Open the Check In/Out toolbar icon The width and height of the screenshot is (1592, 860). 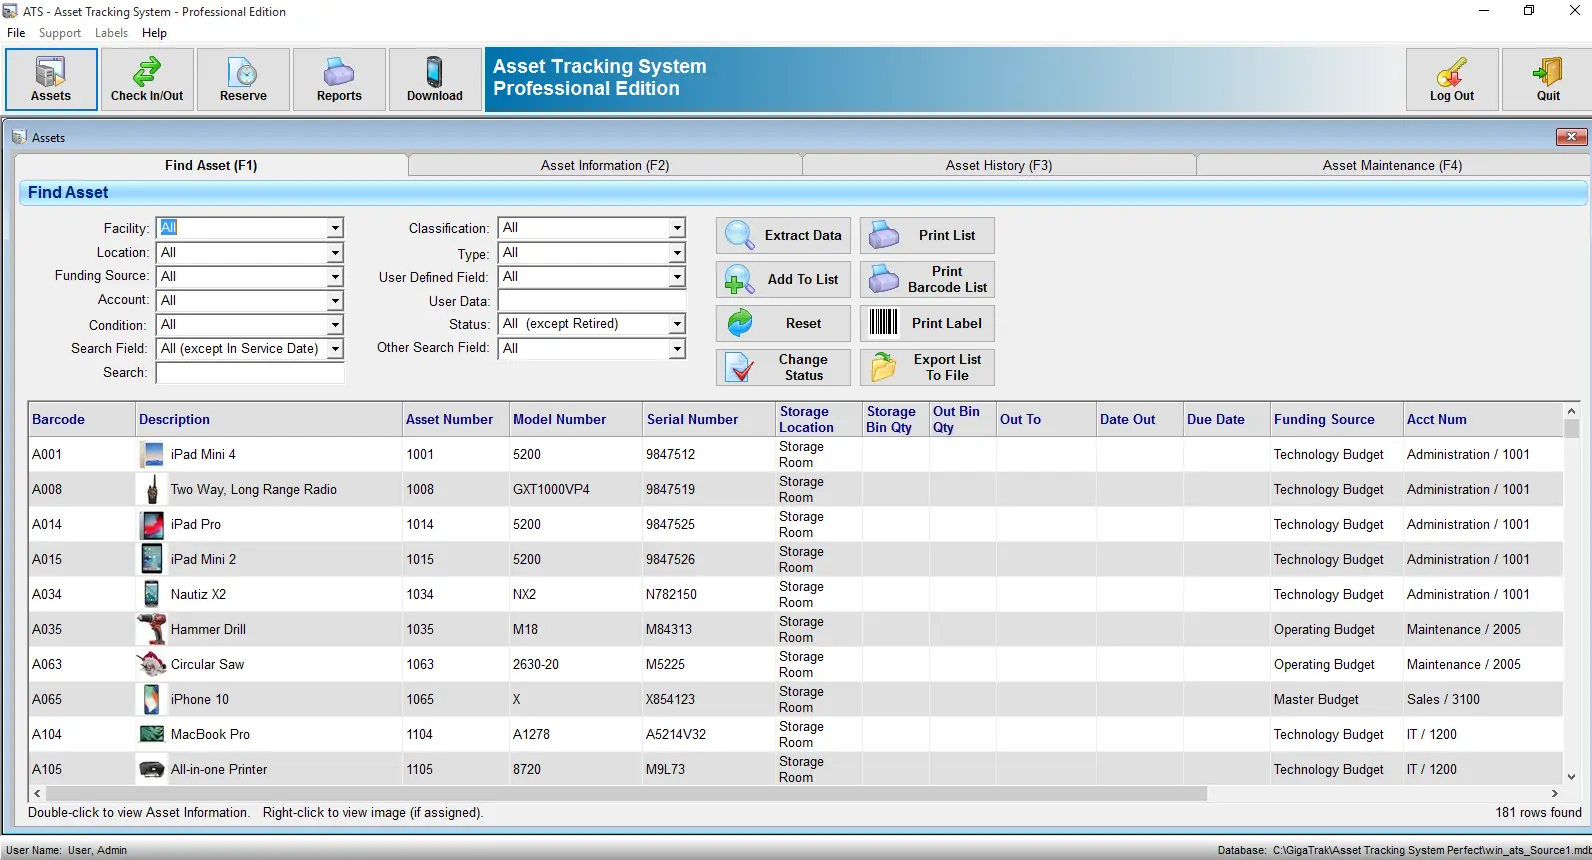tap(147, 71)
